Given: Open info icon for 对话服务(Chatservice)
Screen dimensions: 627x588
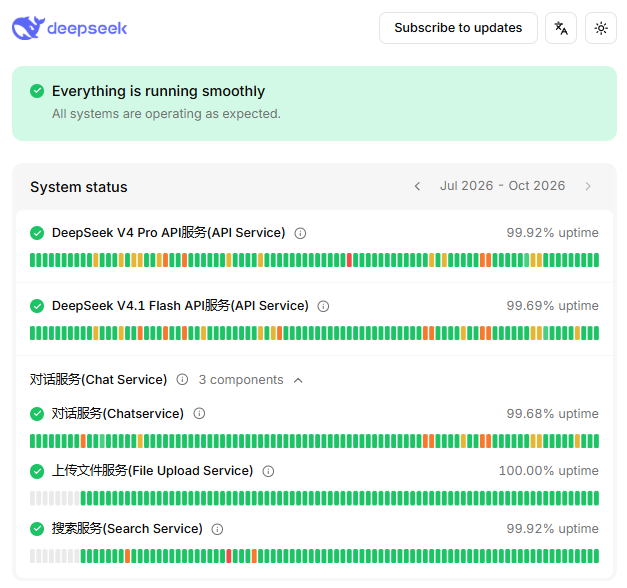Looking at the screenshot, I should point(199,413).
